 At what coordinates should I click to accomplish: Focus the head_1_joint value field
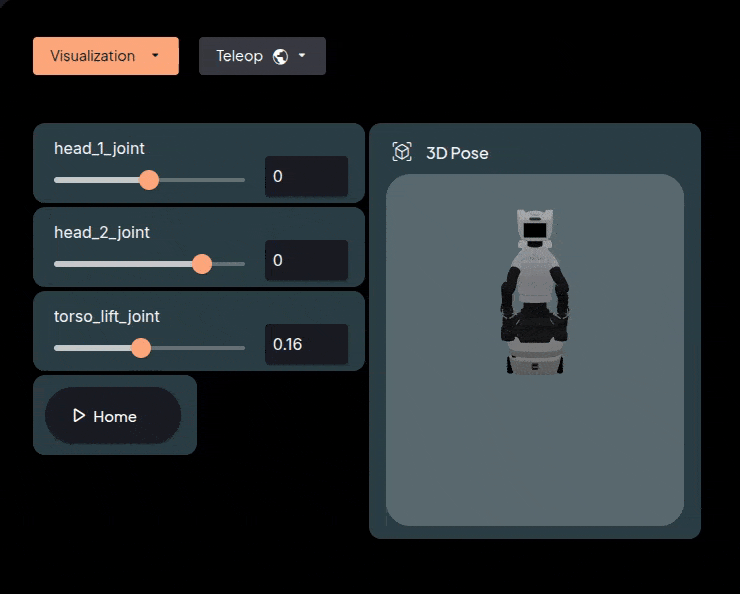click(x=306, y=176)
